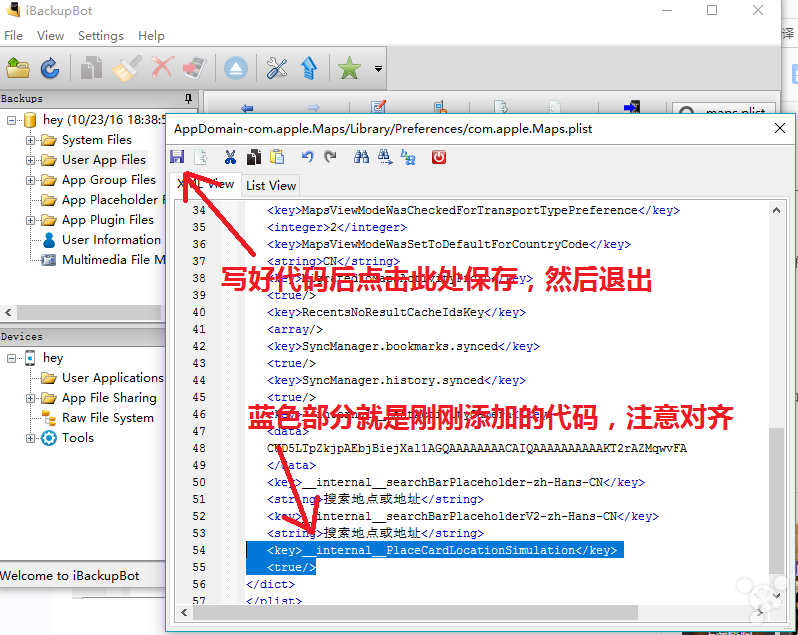798x635 pixels.
Task: Click the Find binoculars icon
Action: (x=361, y=157)
